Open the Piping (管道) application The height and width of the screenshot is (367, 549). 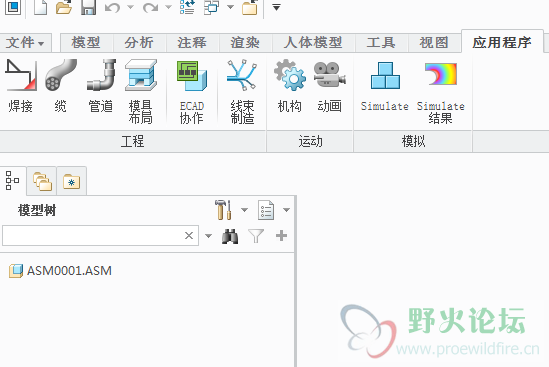(101, 86)
